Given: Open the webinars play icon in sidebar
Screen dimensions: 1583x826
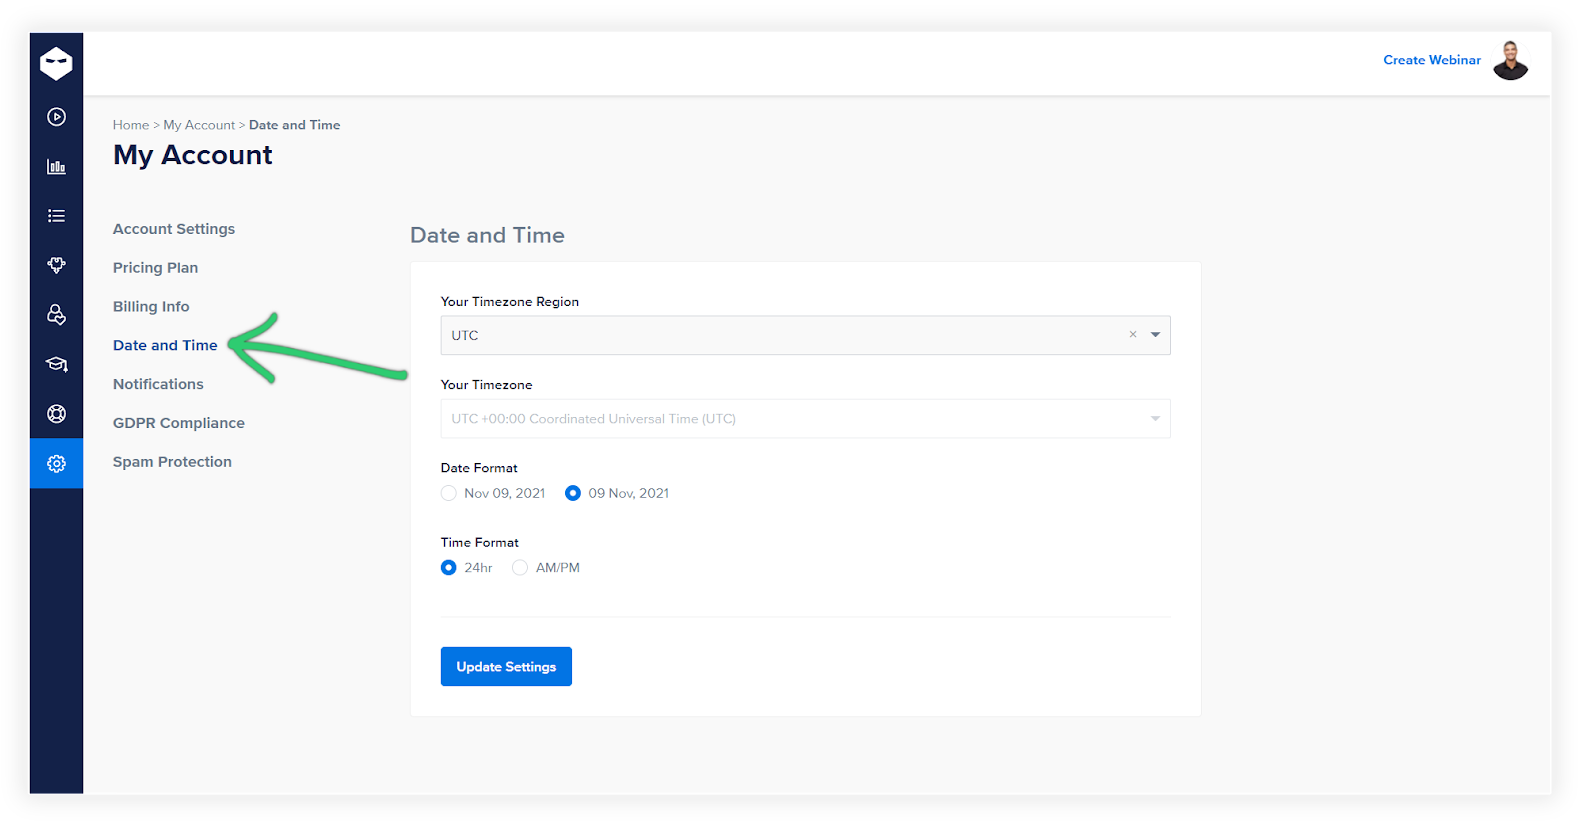Looking at the screenshot, I should [x=56, y=117].
